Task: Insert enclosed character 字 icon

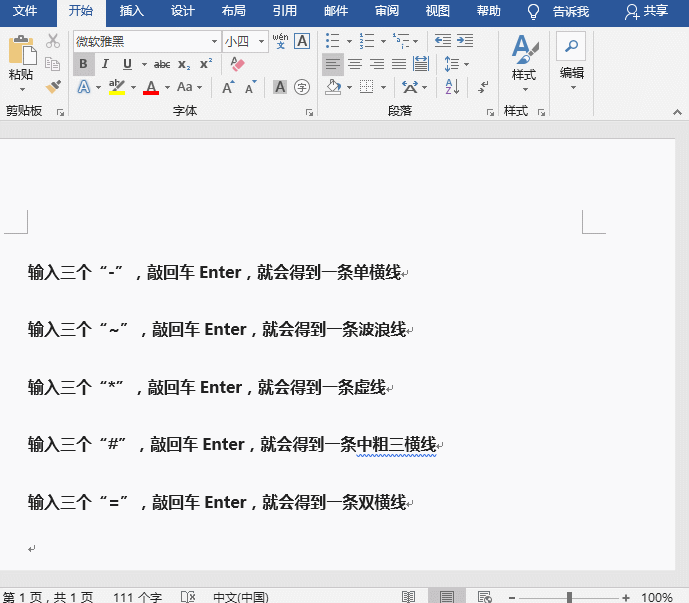Action: point(301,87)
